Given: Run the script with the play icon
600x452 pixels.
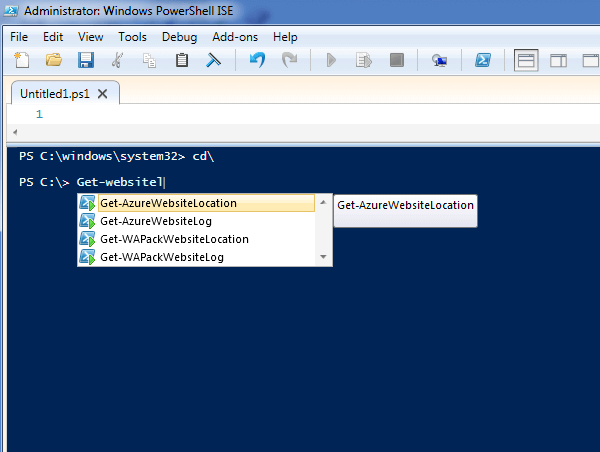Looking at the screenshot, I should 331,60.
